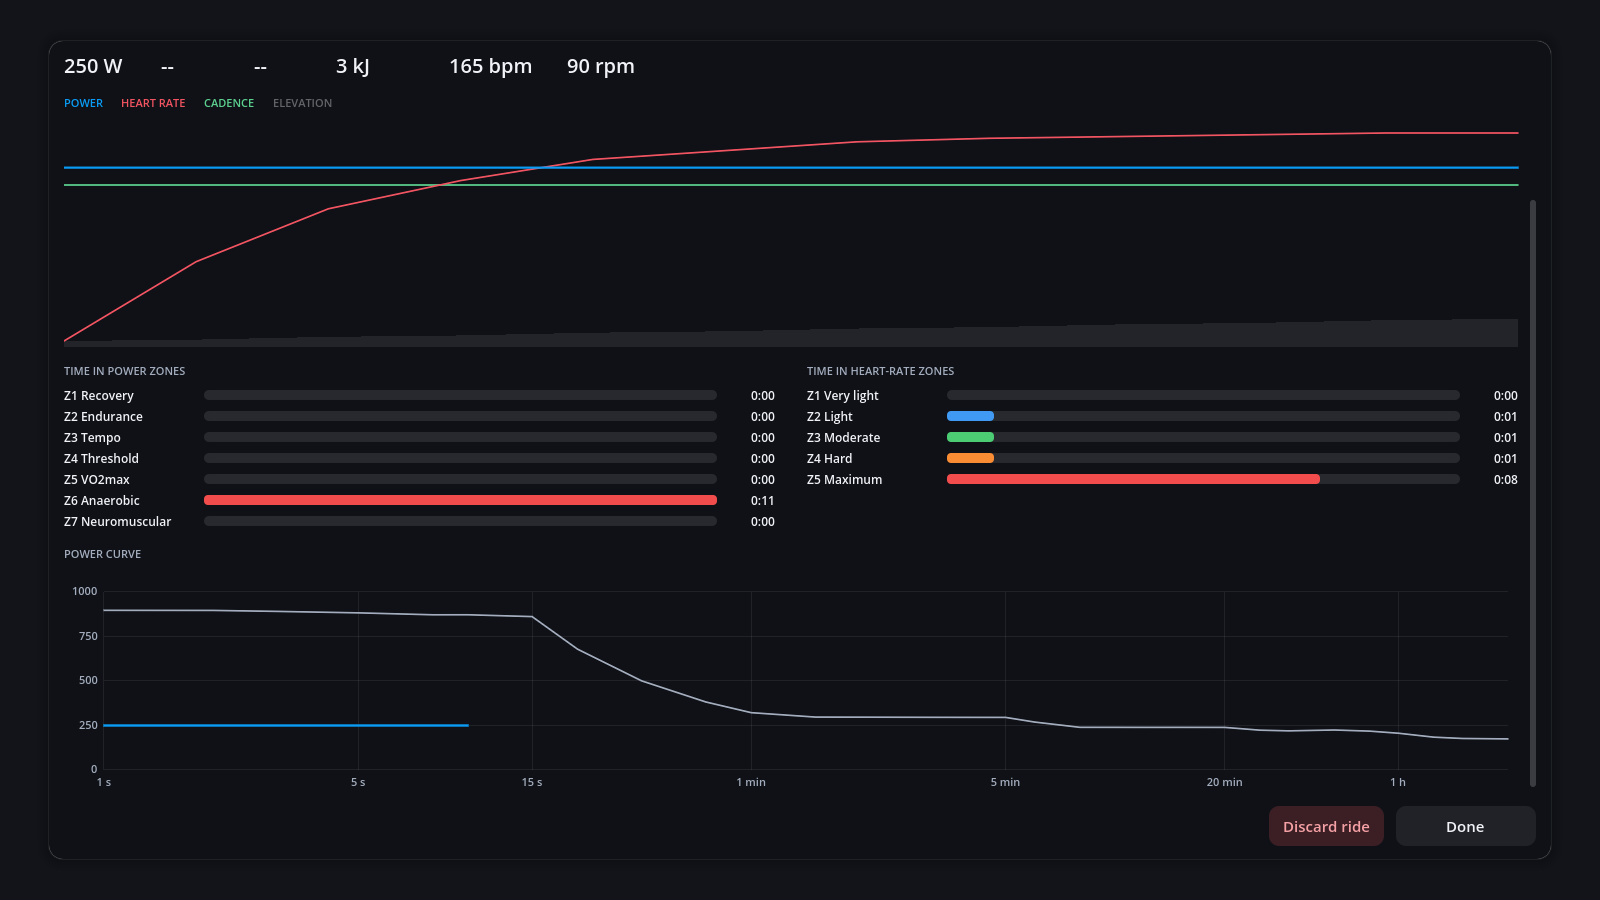The height and width of the screenshot is (900, 1600).
Task: Click the 750 power curve y-axis label
Action: 88,636
